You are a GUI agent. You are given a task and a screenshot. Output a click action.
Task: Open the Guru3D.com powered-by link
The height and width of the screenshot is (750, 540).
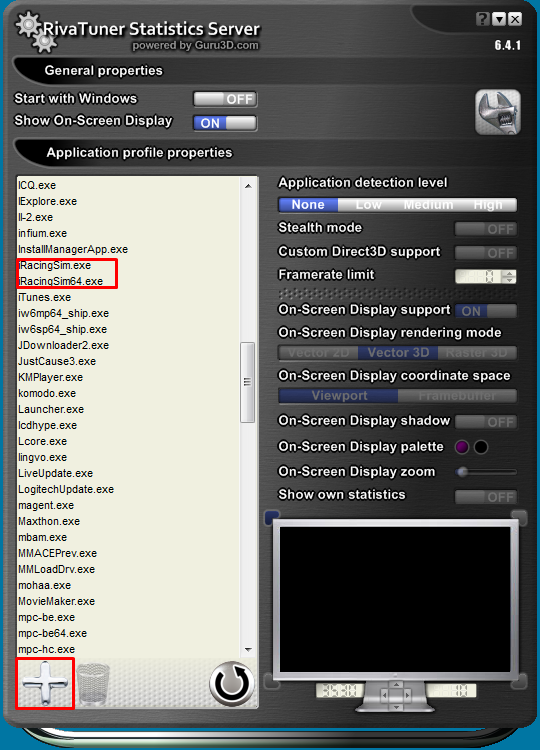[195, 45]
